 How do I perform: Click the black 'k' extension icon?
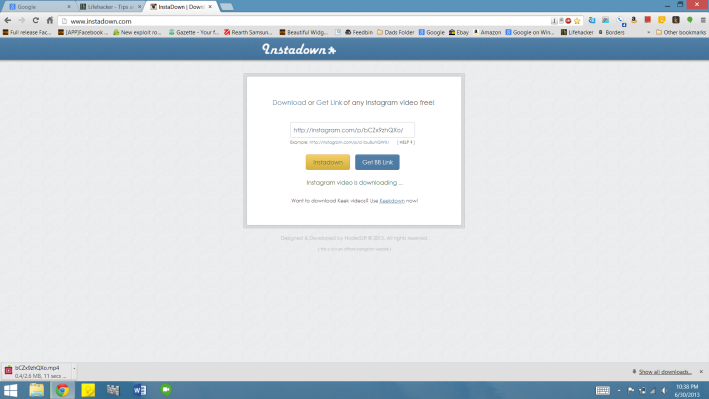676,20
